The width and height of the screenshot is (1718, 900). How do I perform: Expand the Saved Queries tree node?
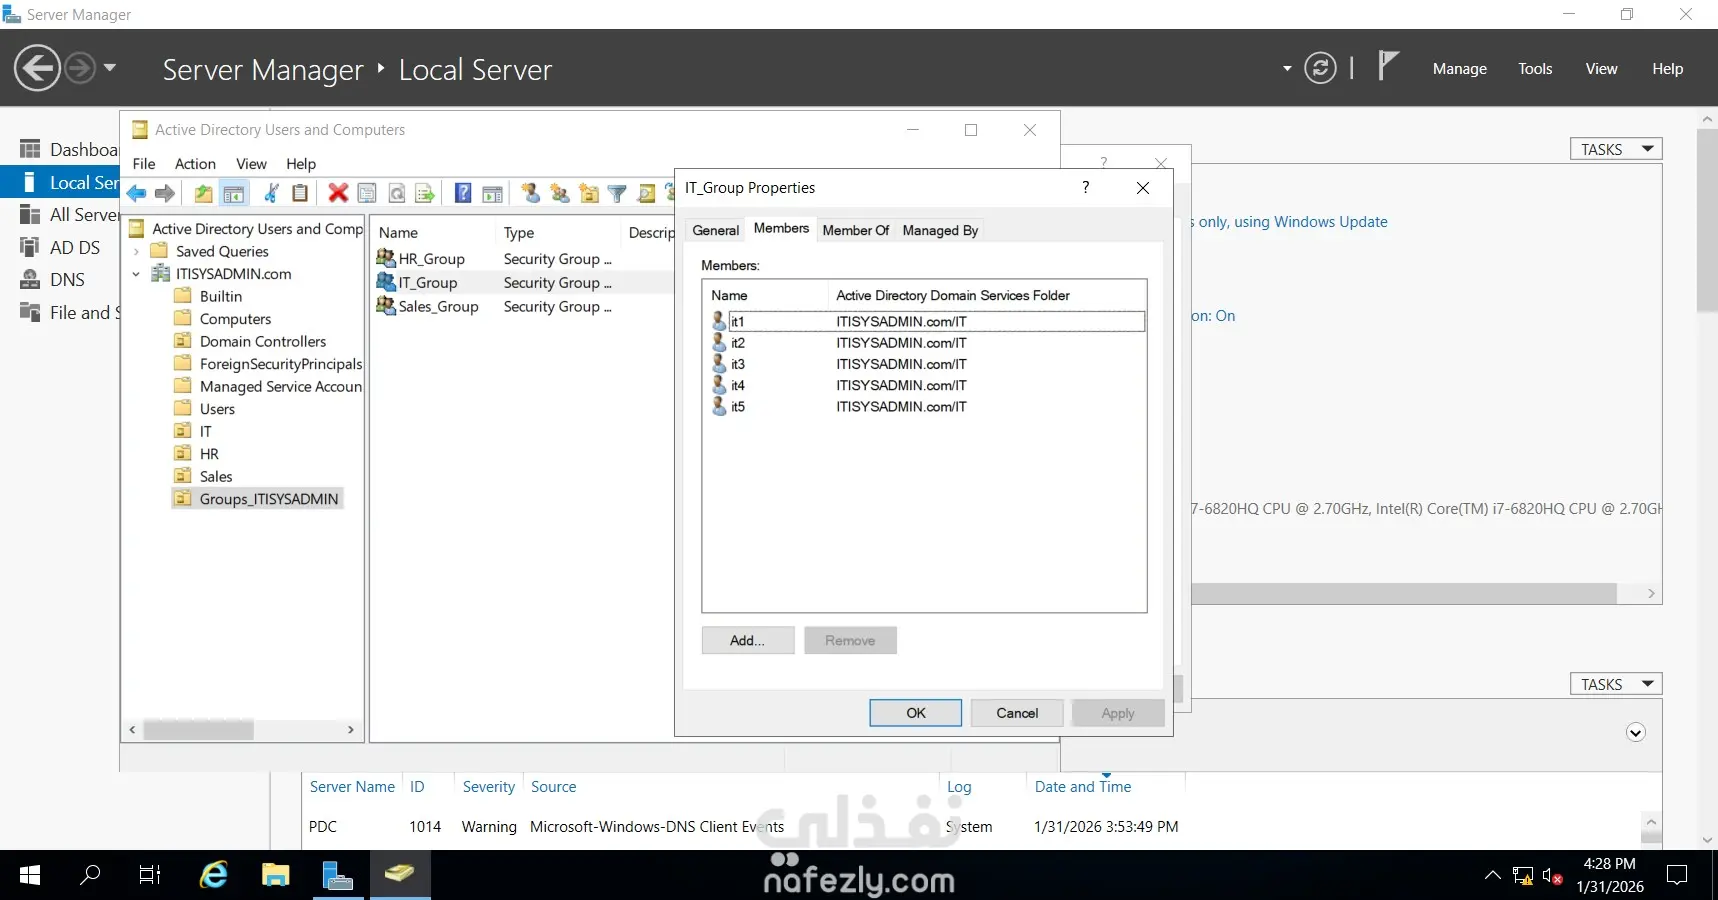136,252
